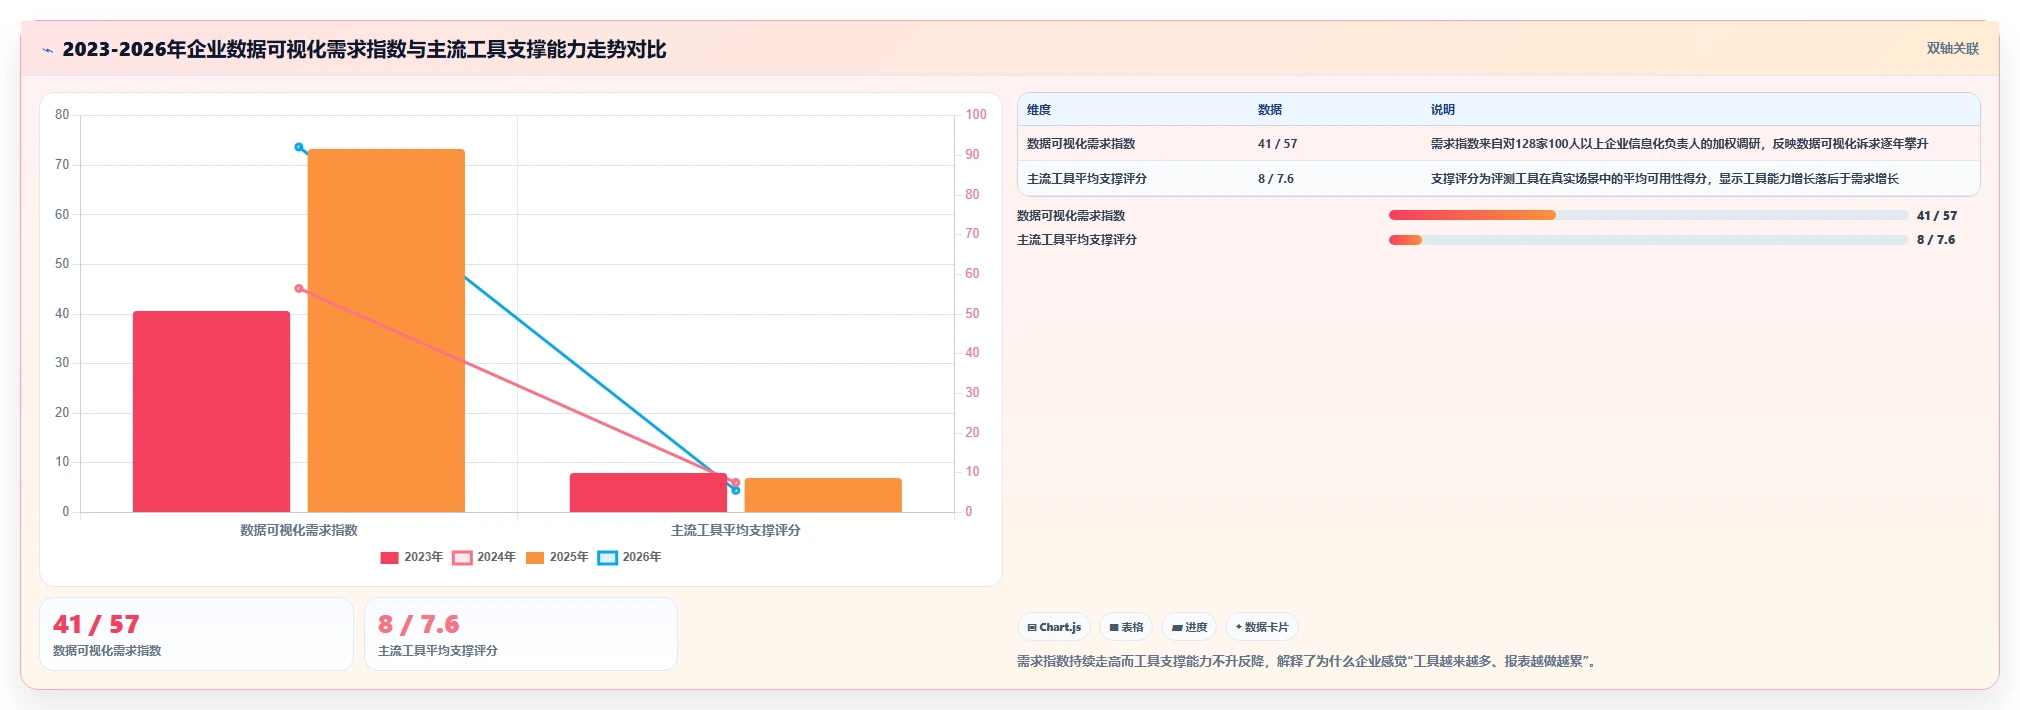The height and width of the screenshot is (710, 2020).
Task: Click the 8 / 7.6 data card
Action: tap(521, 634)
